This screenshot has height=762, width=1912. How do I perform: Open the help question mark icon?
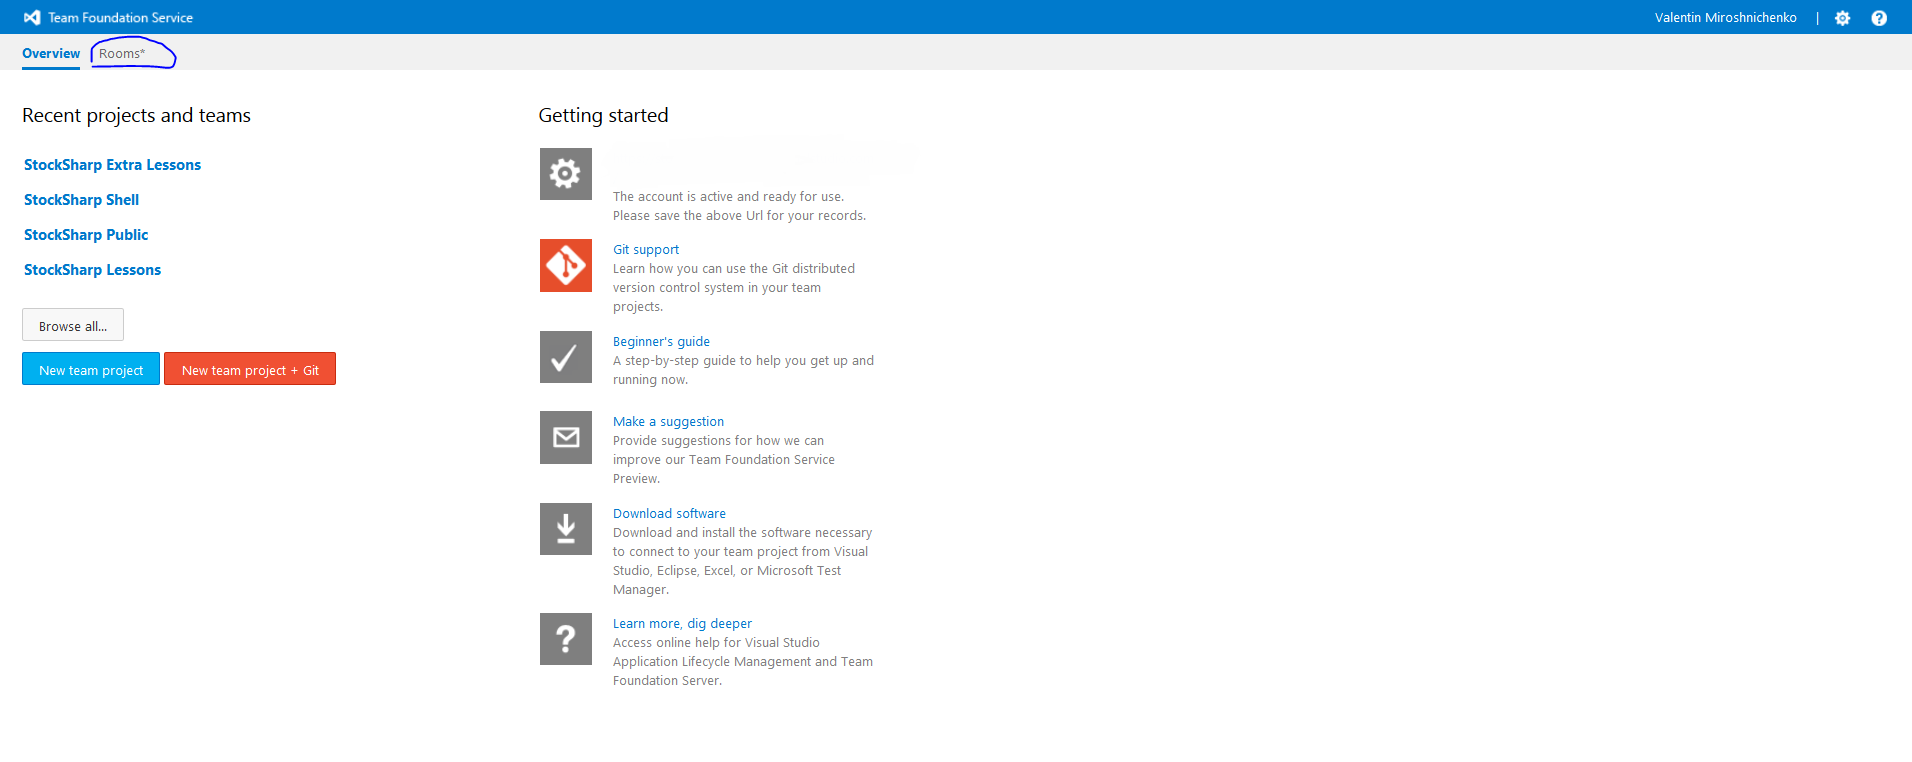pos(1879,18)
